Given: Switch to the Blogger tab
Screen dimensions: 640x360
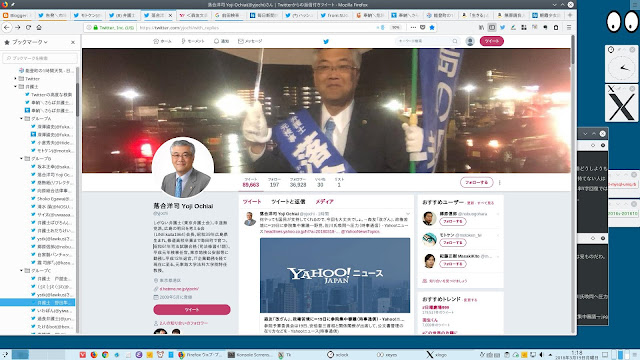Looking at the screenshot, I should [x=16, y=15].
